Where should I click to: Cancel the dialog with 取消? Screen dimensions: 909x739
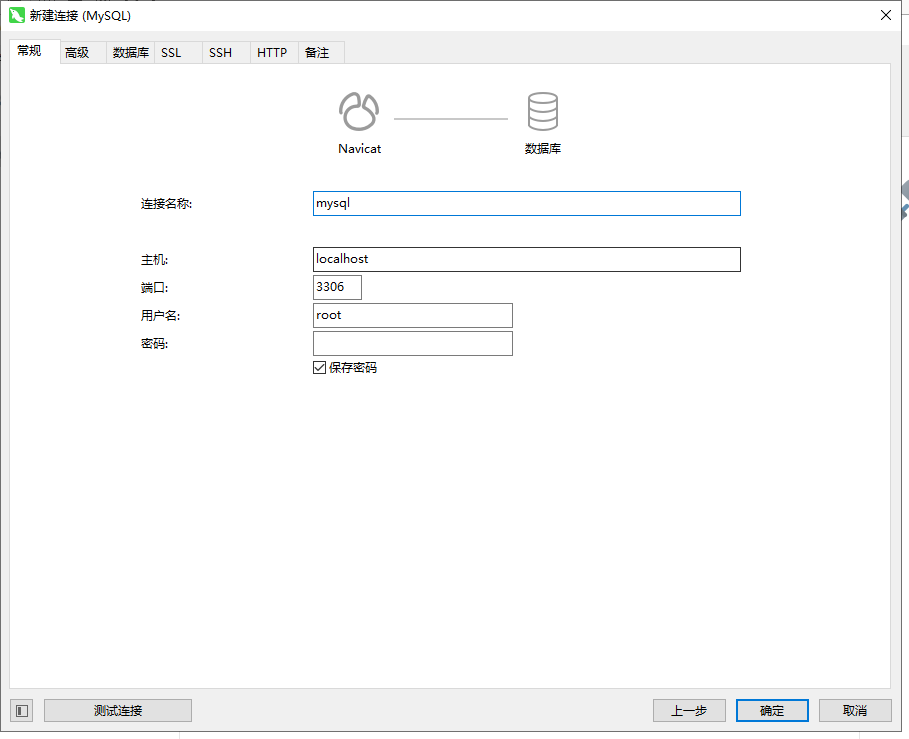coord(855,711)
